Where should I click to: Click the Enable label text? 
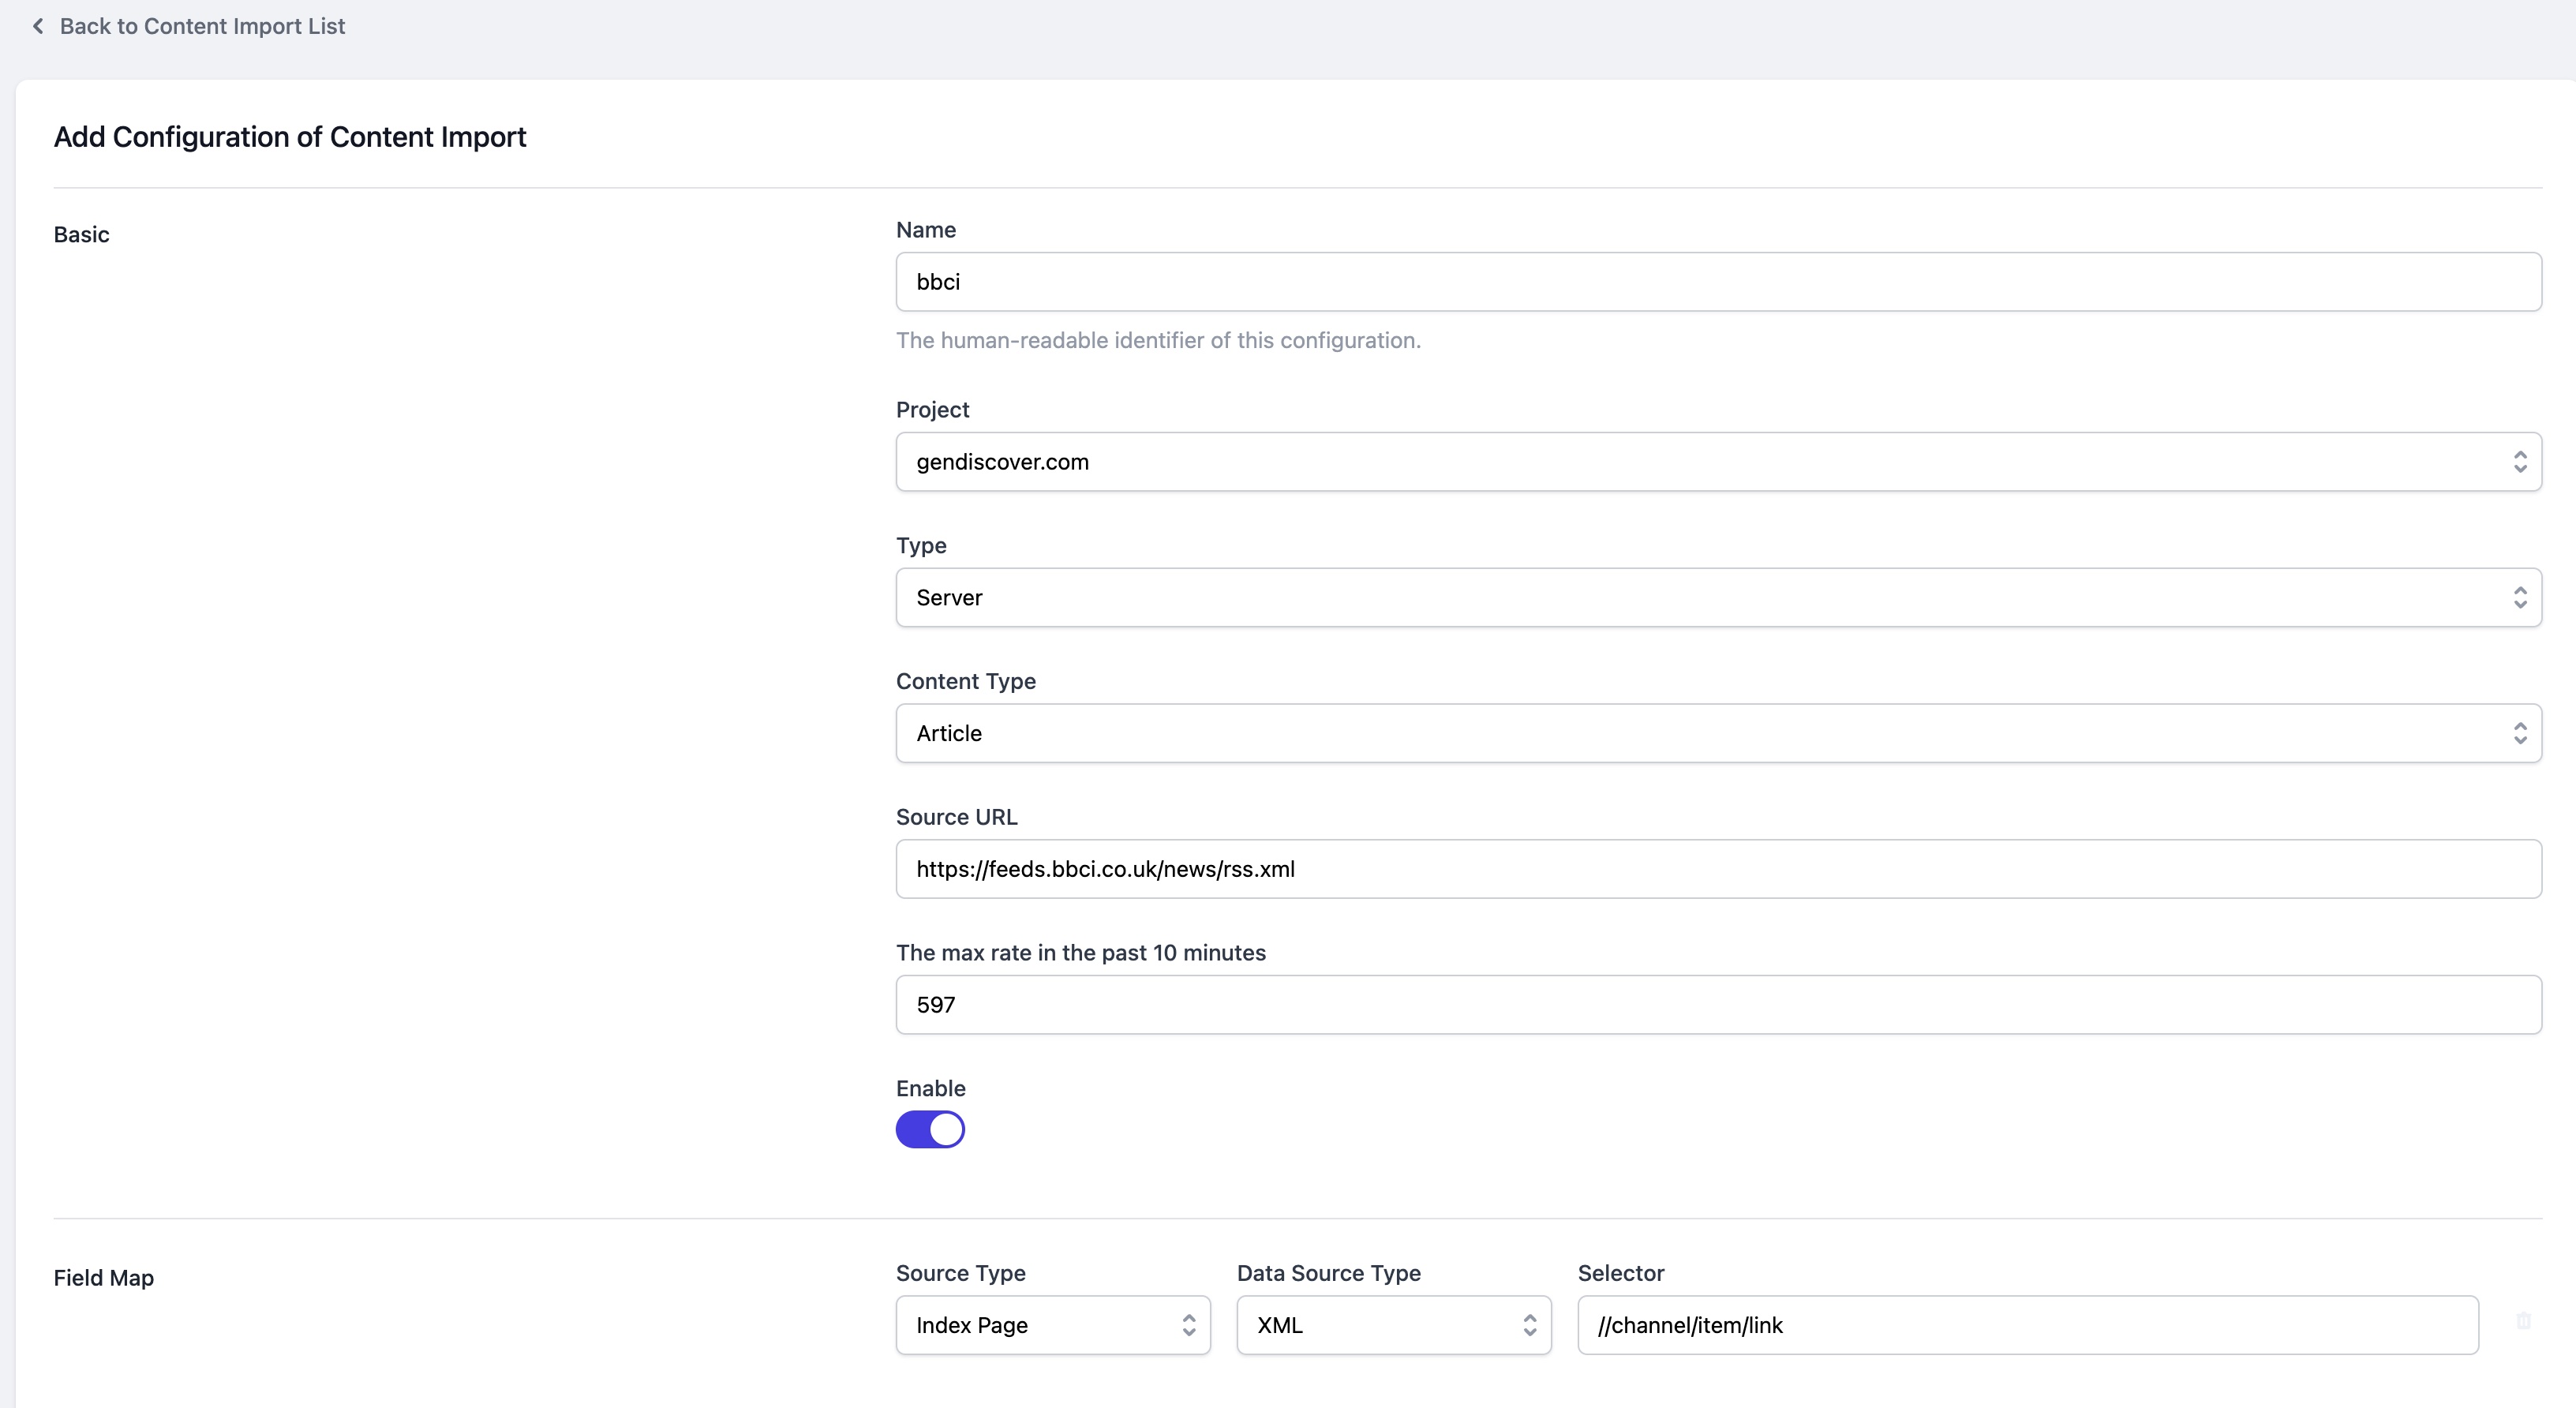click(930, 1088)
